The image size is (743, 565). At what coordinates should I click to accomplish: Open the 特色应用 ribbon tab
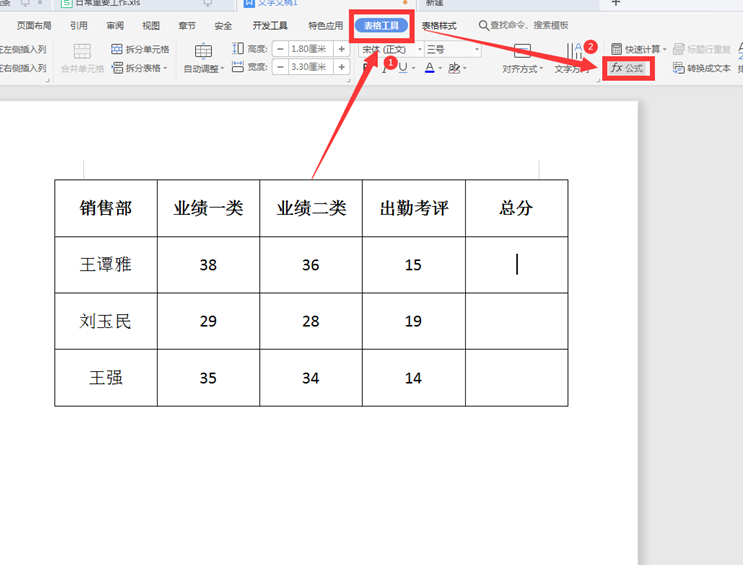point(326,26)
